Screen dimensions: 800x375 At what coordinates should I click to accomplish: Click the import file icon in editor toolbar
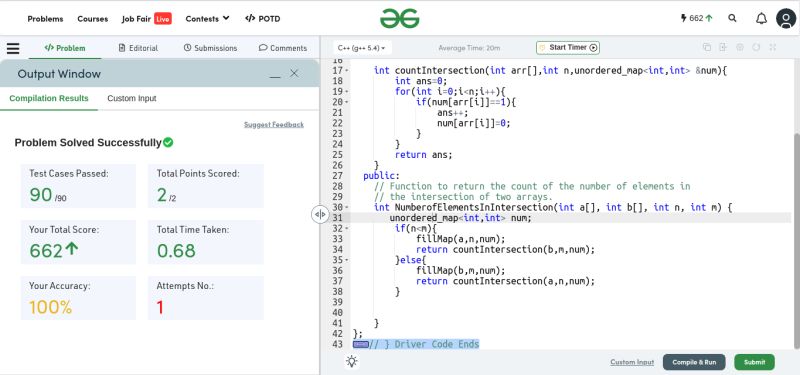coord(723,47)
